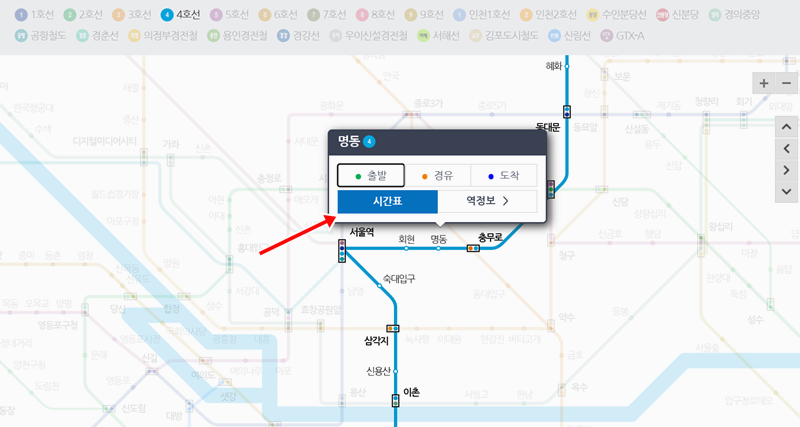Pan map right with right chevron
This screenshot has width=800, height=427.
(x=786, y=170)
